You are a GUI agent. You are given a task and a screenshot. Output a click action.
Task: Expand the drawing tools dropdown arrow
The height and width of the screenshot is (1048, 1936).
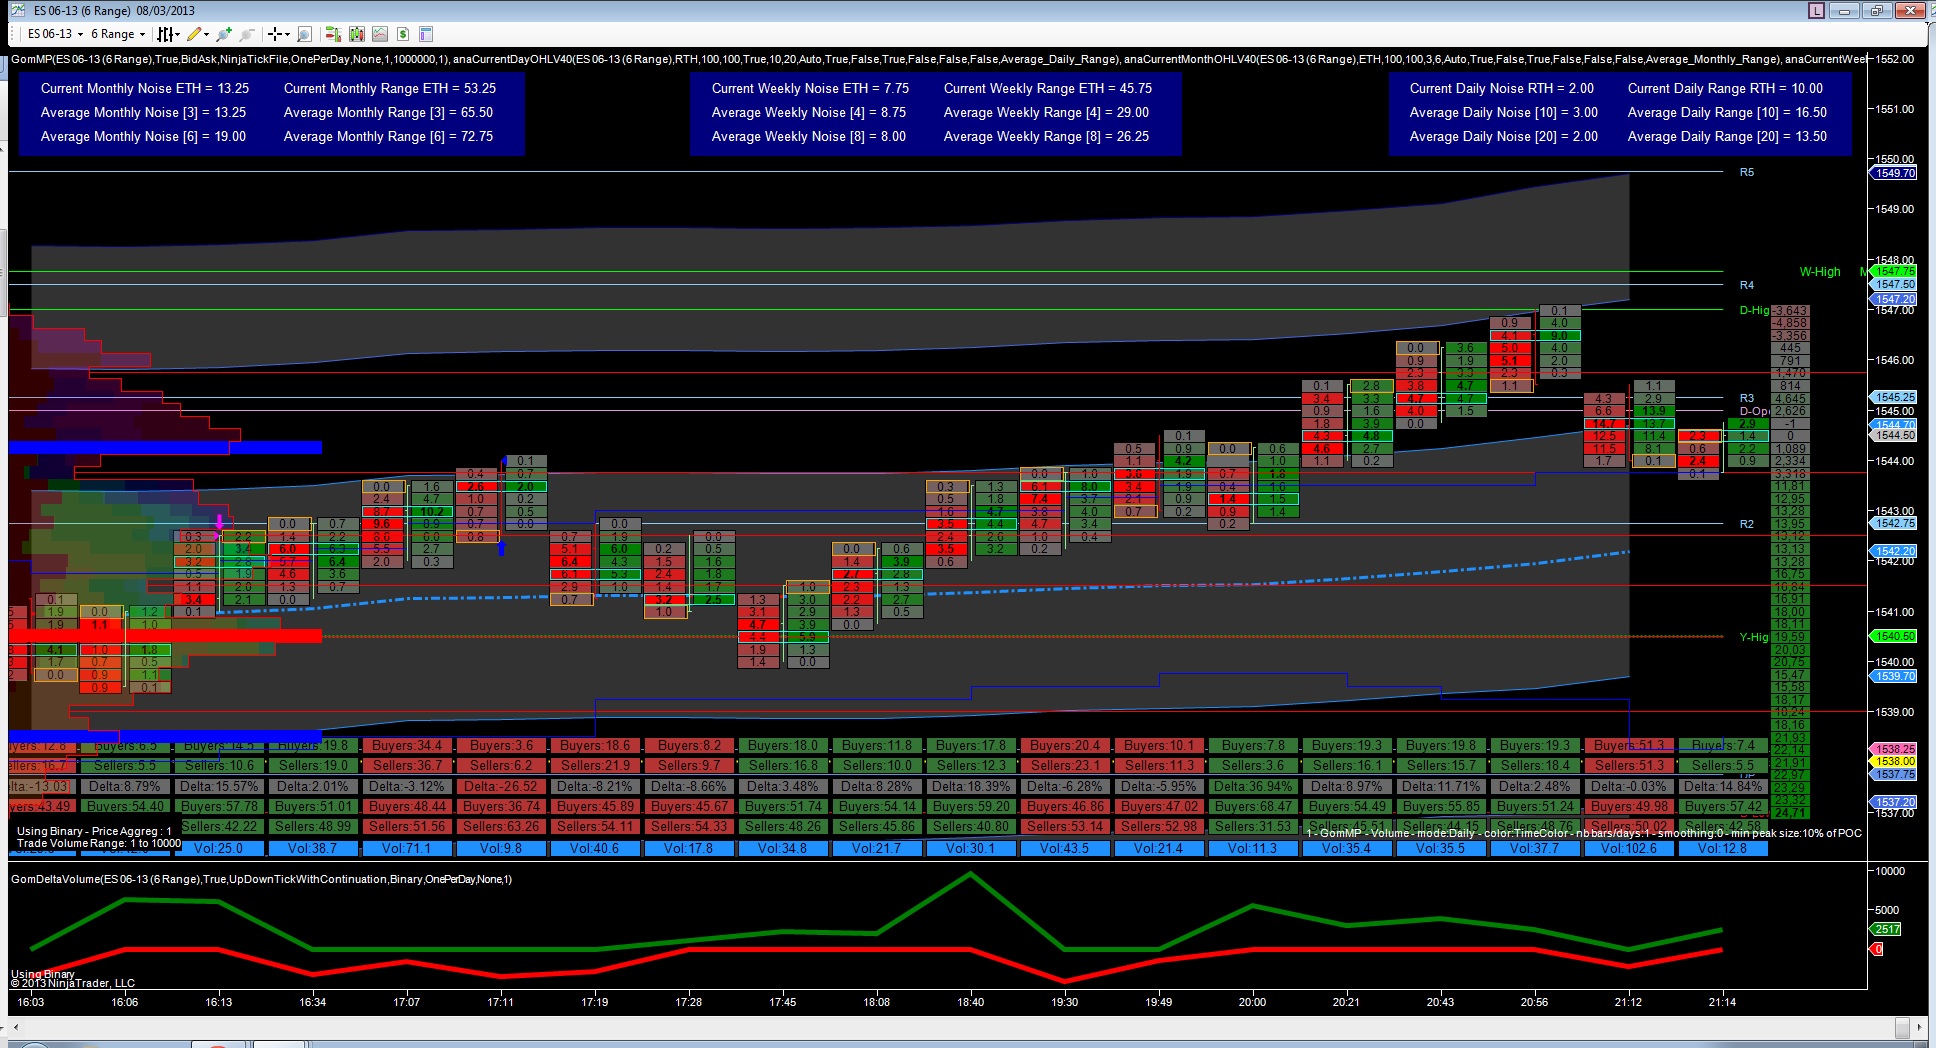[x=207, y=34]
